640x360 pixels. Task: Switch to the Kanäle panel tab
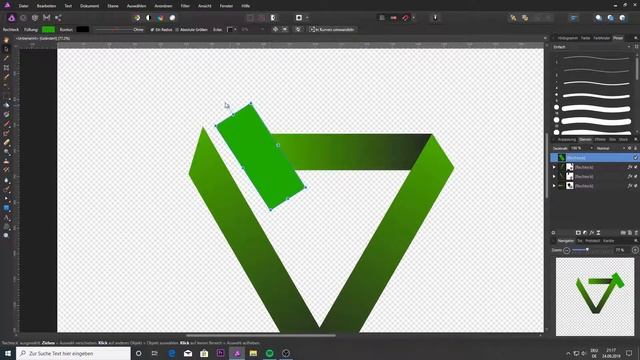click(609, 241)
